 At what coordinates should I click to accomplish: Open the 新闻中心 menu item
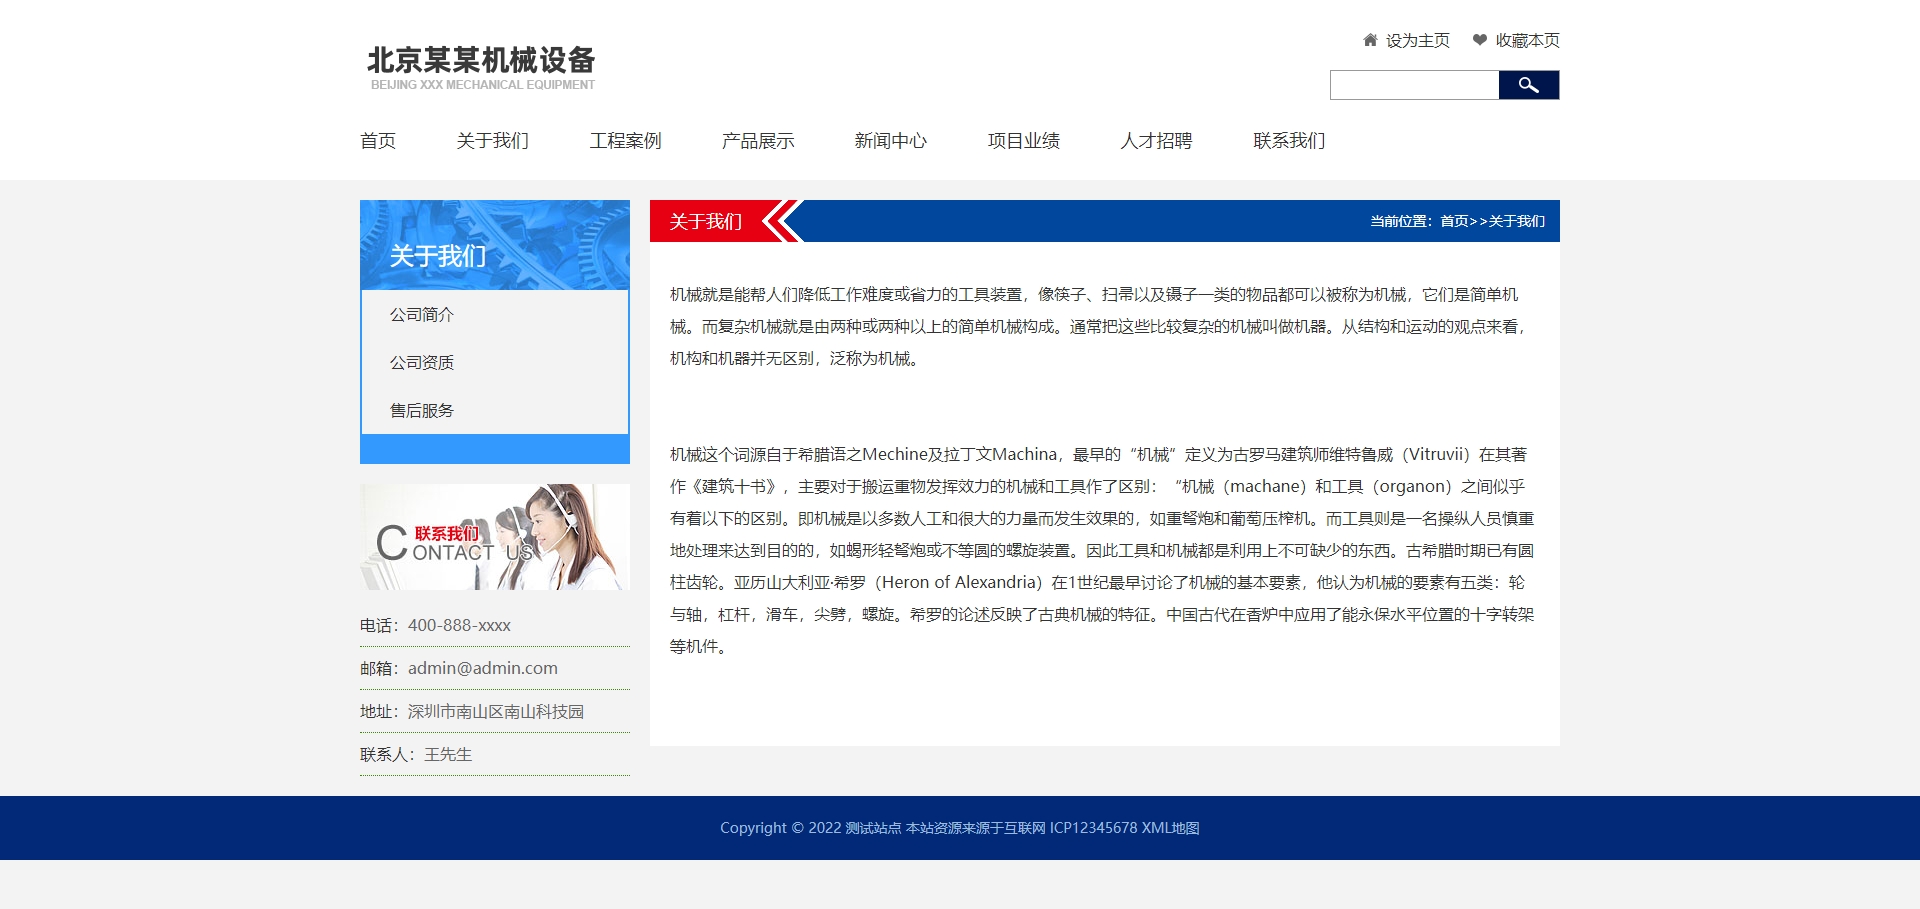[x=890, y=141]
